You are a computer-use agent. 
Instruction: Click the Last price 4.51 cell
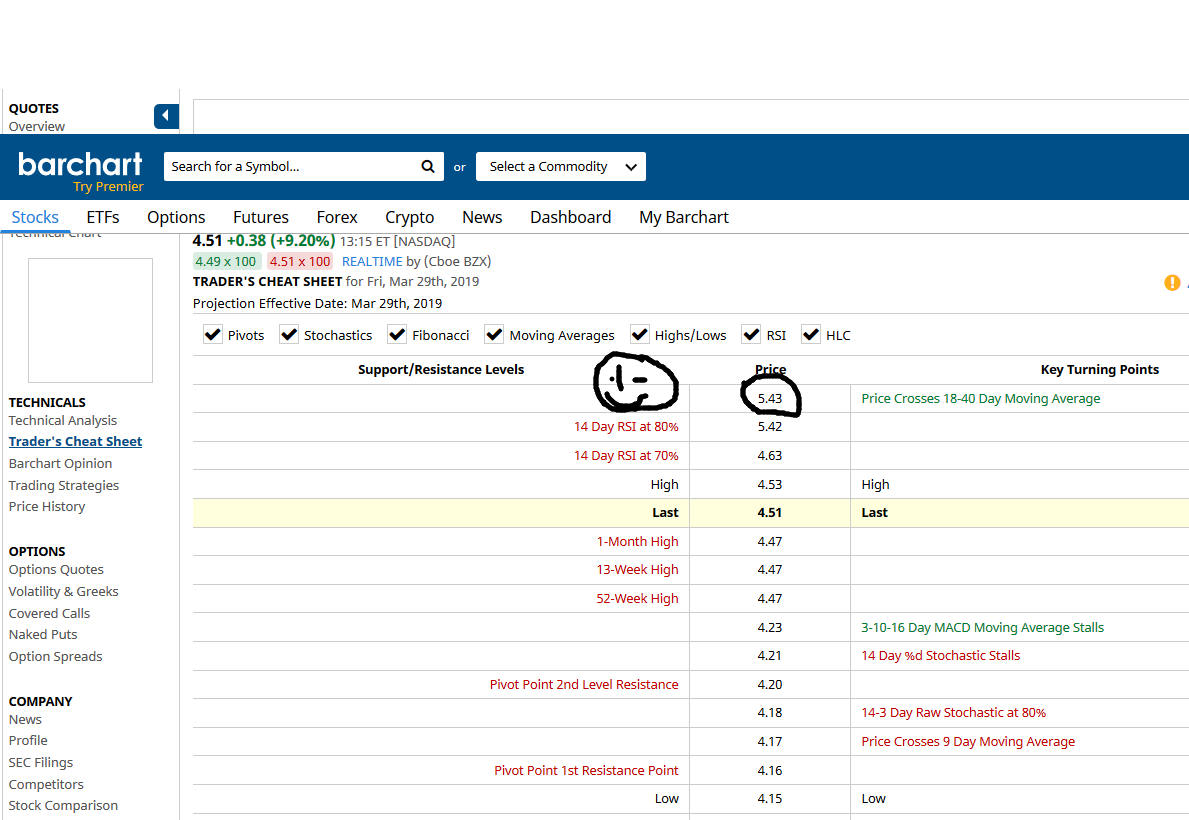(x=770, y=513)
